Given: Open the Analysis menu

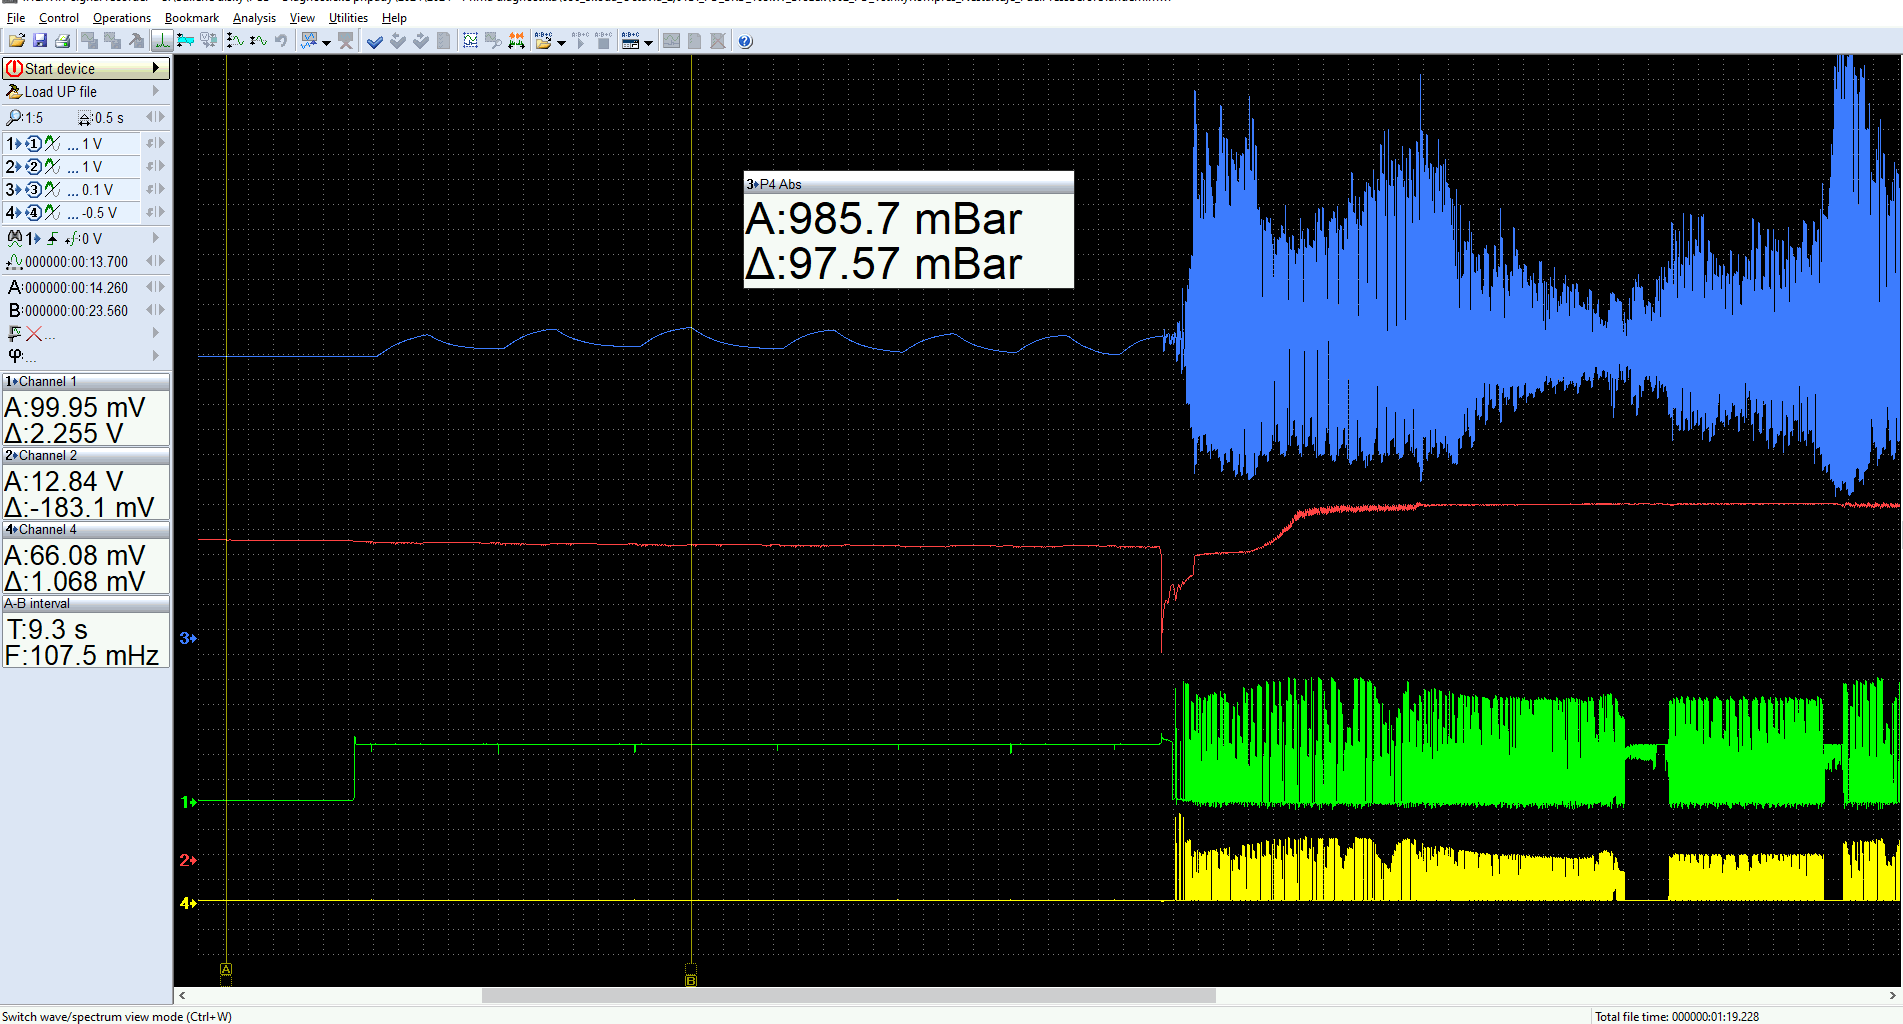Looking at the screenshot, I should 255,18.
